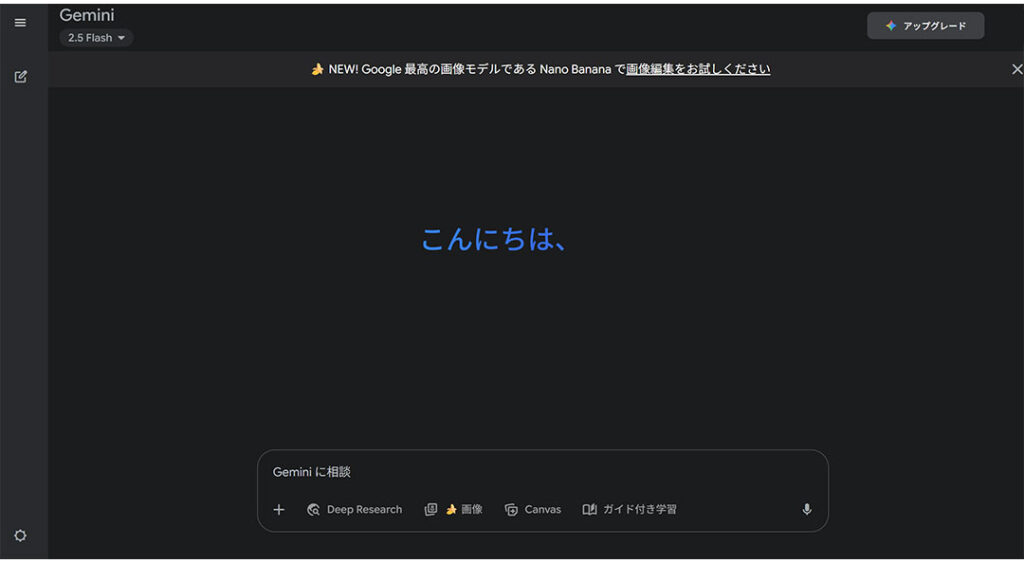Screen dimensions: 1024x563
Task: Click the open-book icon for guided learning
Action: [590, 509]
